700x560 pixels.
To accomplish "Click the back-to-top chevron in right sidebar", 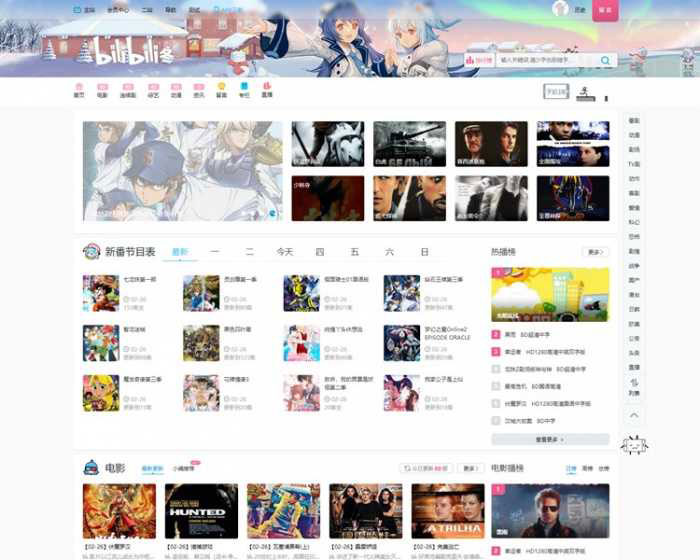I will 634,415.
